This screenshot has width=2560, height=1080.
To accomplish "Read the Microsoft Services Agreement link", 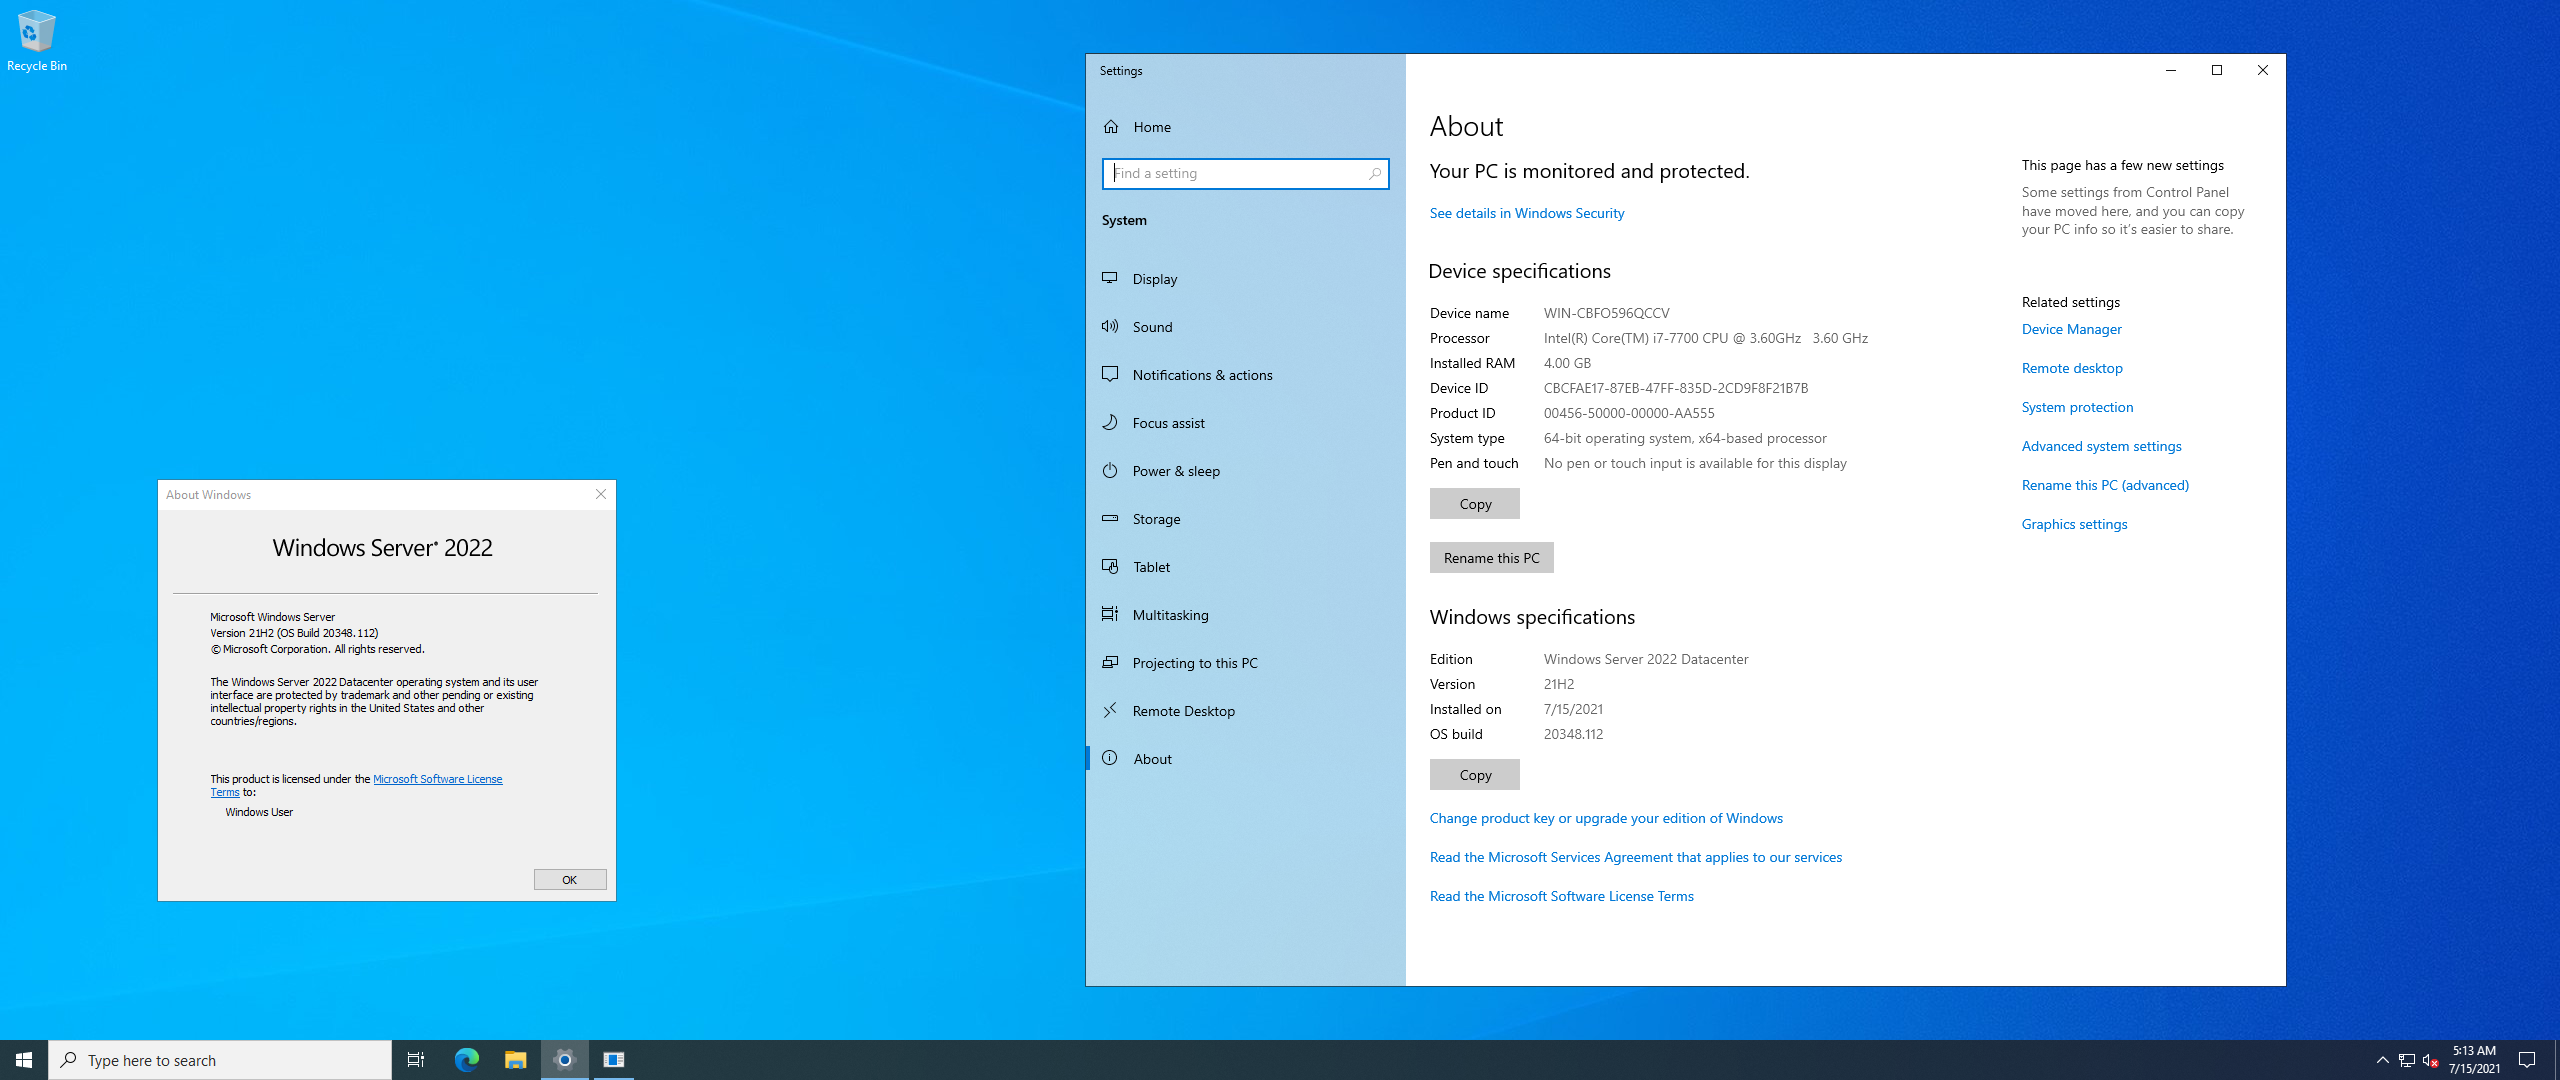I will [1636, 857].
